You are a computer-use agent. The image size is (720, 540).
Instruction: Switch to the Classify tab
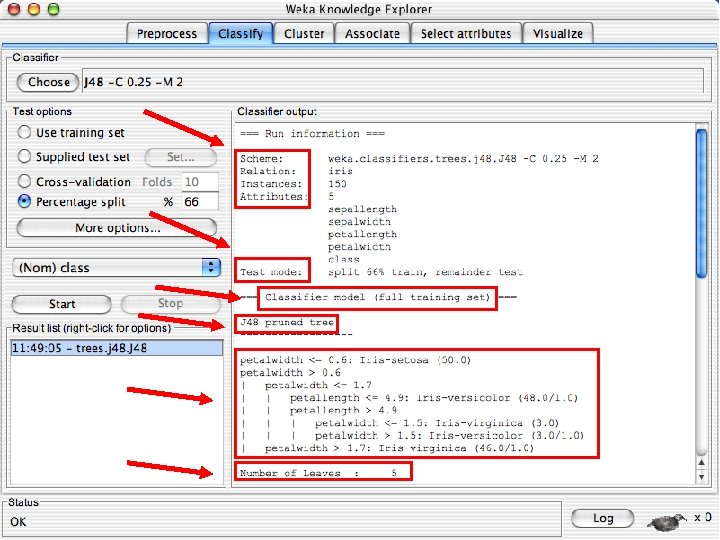click(241, 34)
